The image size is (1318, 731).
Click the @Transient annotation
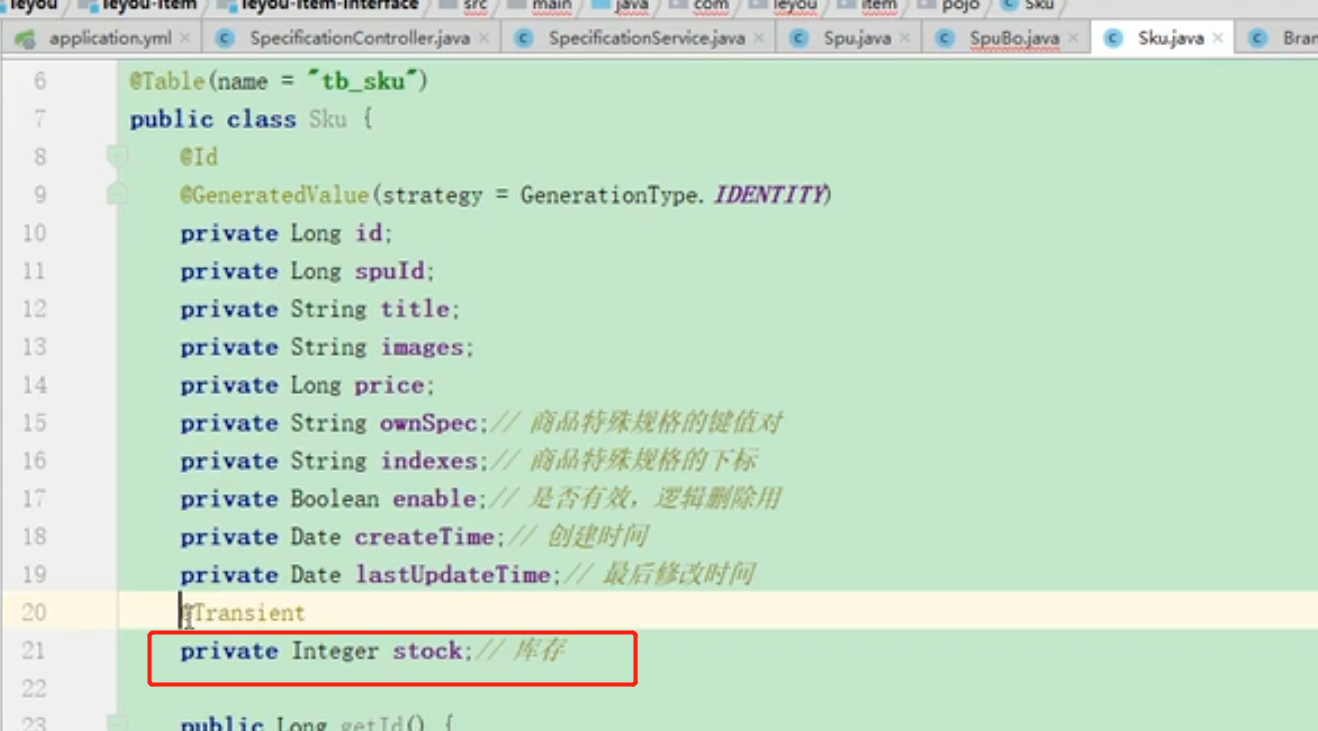pyautogui.click(x=243, y=613)
